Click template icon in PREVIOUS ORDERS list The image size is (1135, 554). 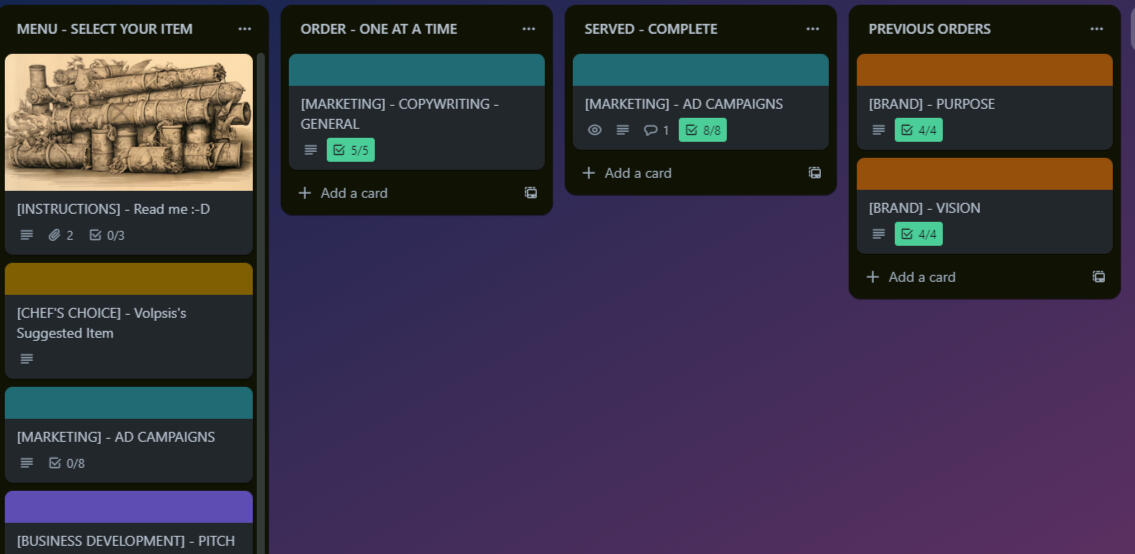tap(1099, 277)
